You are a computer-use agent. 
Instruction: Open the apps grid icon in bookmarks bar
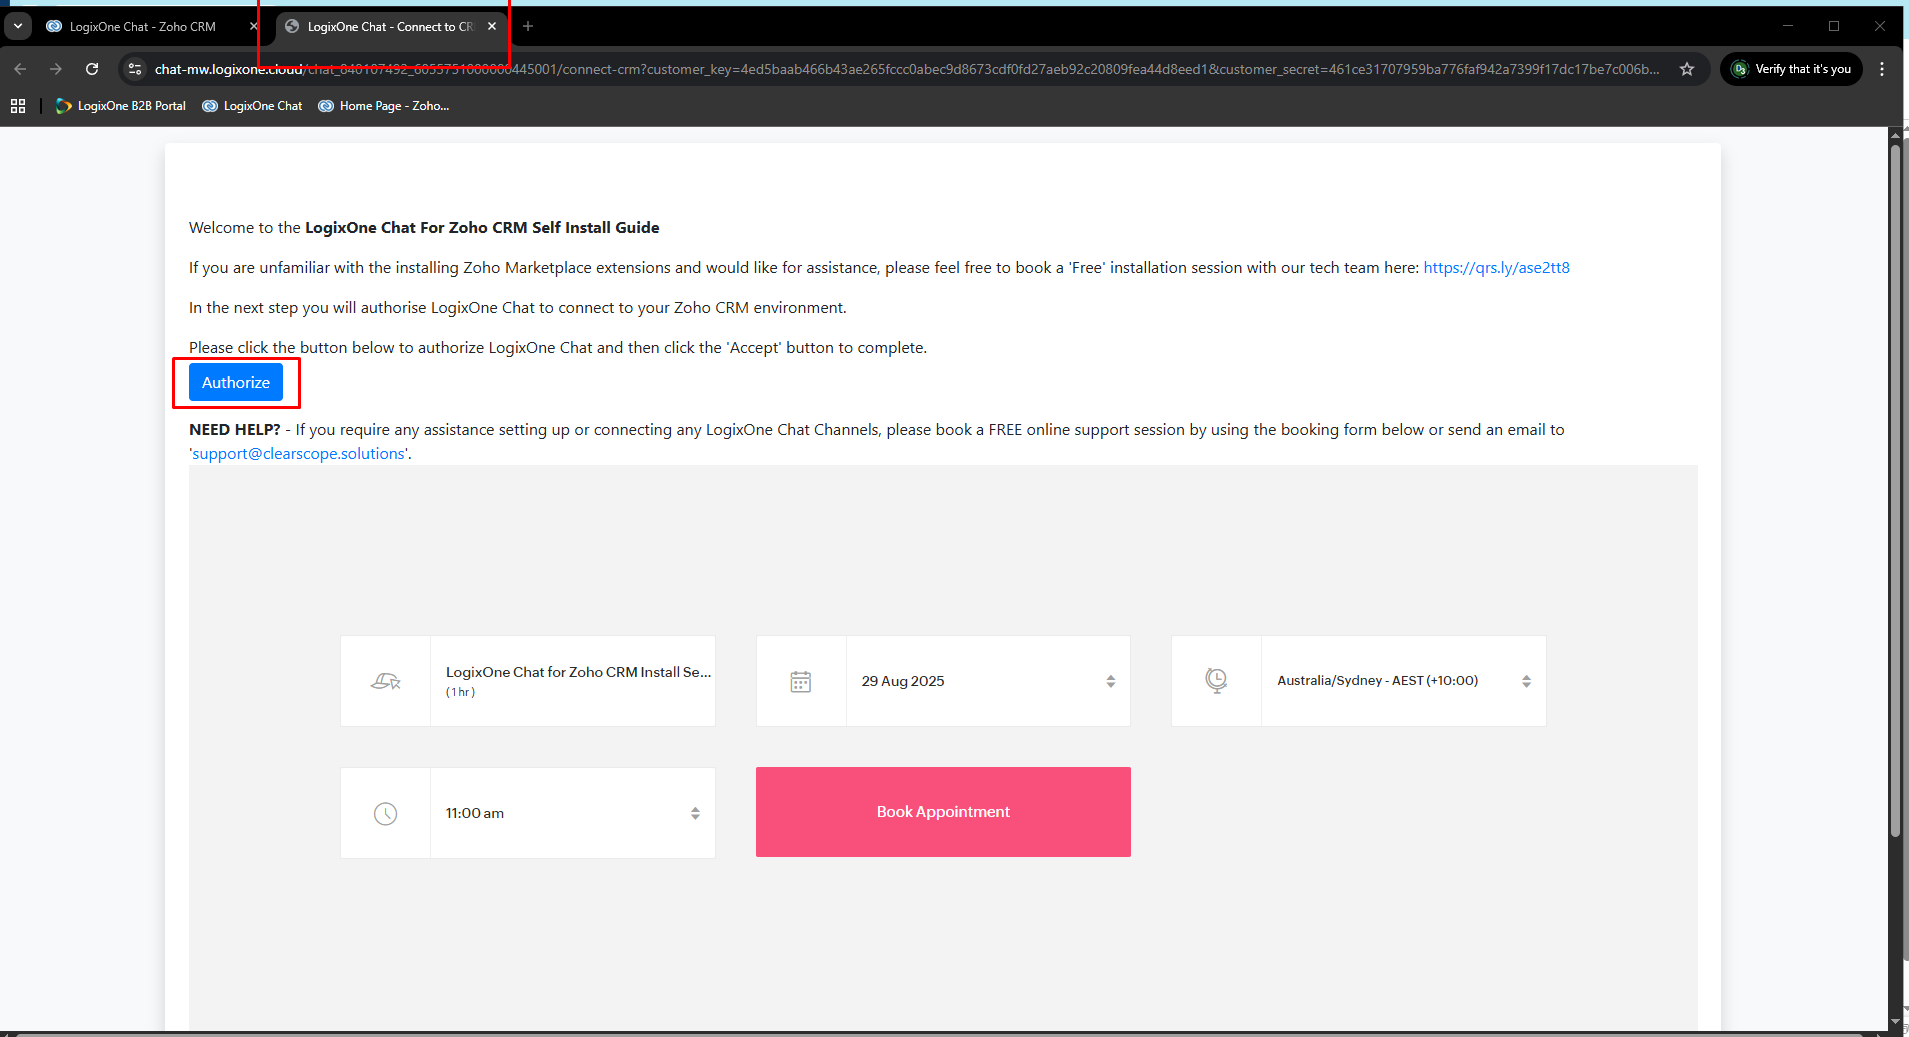click(18, 106)
